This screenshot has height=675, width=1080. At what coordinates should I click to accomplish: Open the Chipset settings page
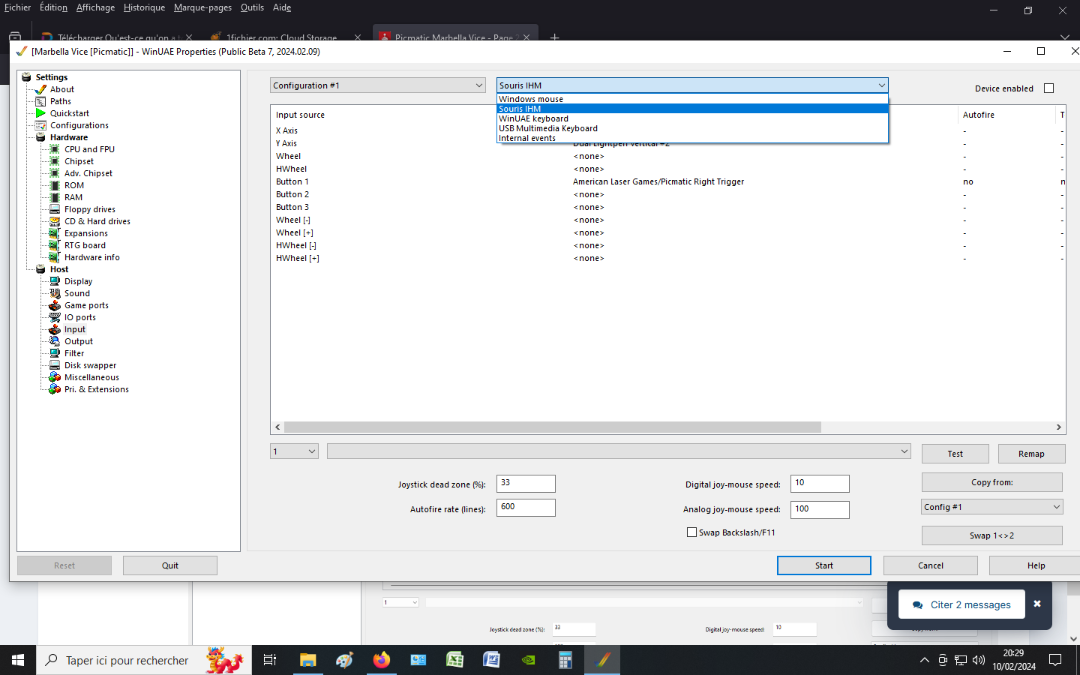tap(78, 161)
